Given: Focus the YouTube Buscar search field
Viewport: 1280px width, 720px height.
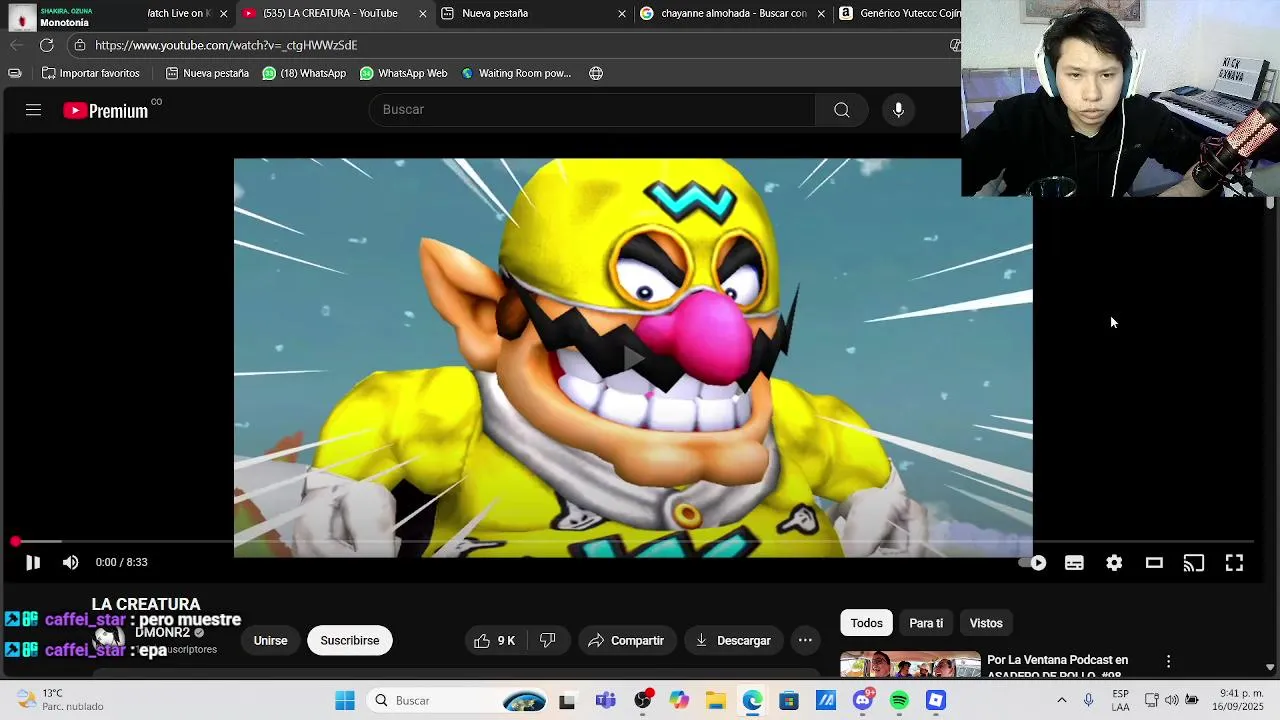Looking at the screenshot, I should [592, 110].
